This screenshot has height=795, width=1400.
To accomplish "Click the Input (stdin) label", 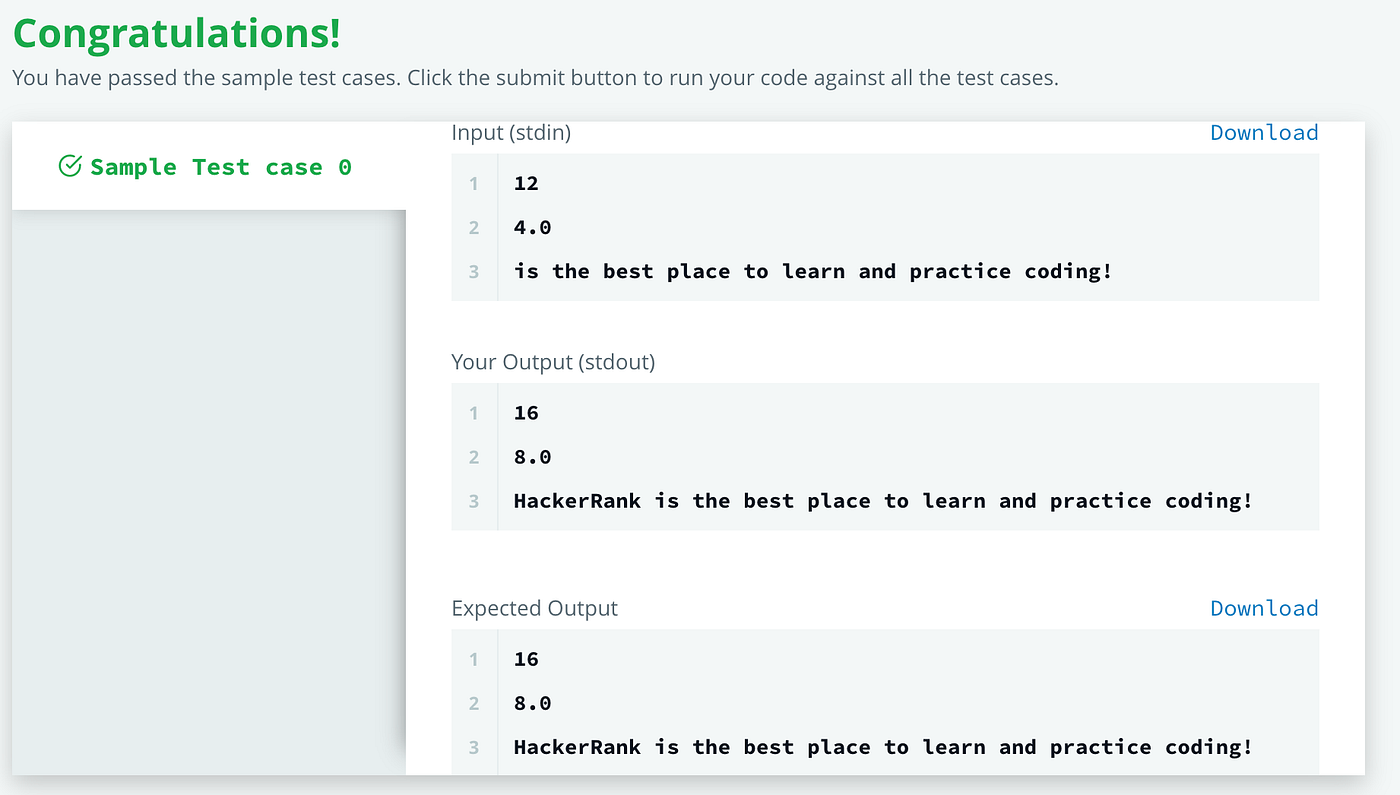I will [511, 132].
